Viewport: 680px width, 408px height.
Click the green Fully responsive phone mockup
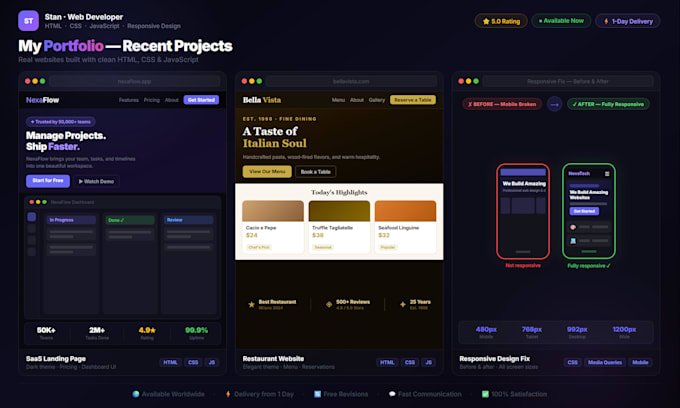(x=589, y=211)
